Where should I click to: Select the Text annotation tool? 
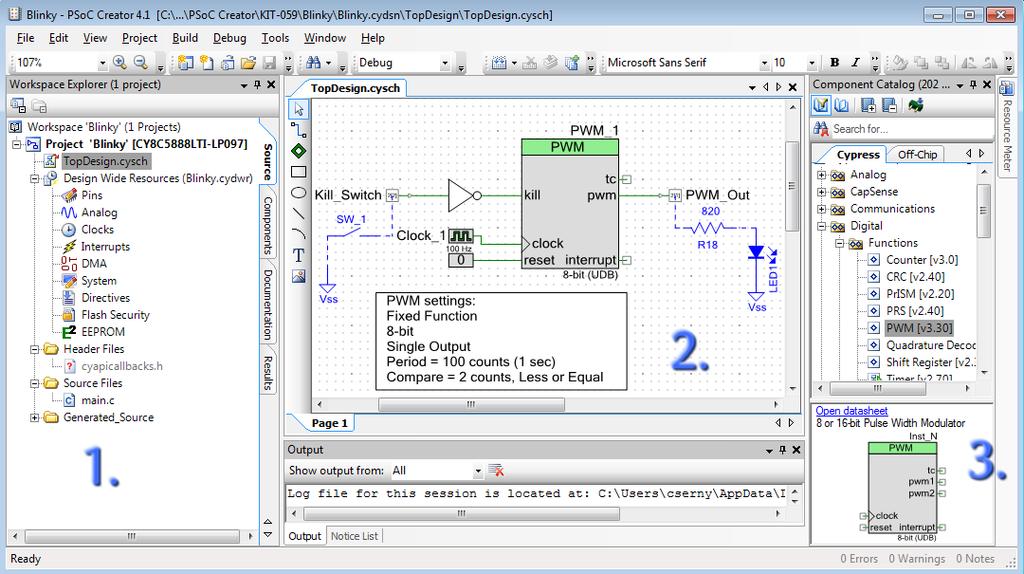(x=298, y=255)
